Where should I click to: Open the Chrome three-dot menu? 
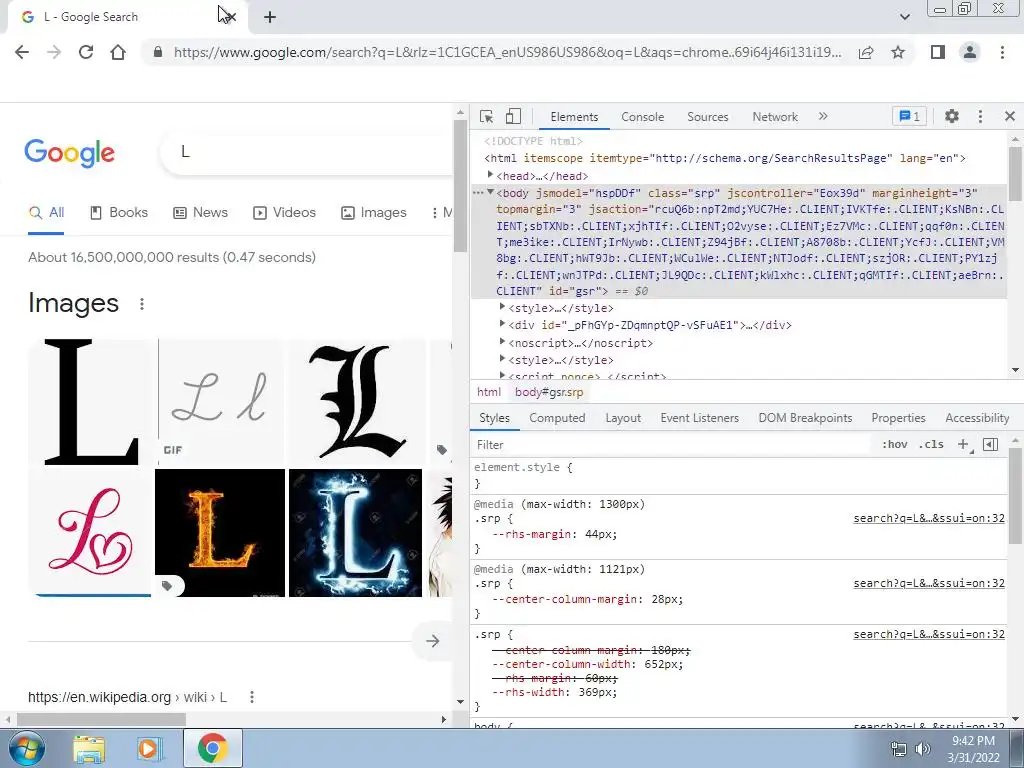click(1002, 52)
